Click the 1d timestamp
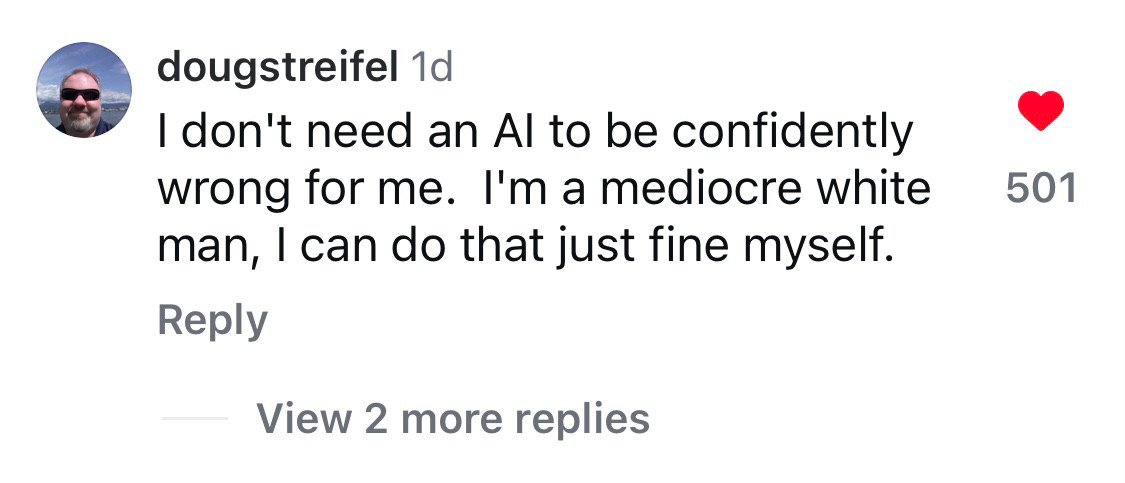Screen dimensions: 1125x483 431,68
